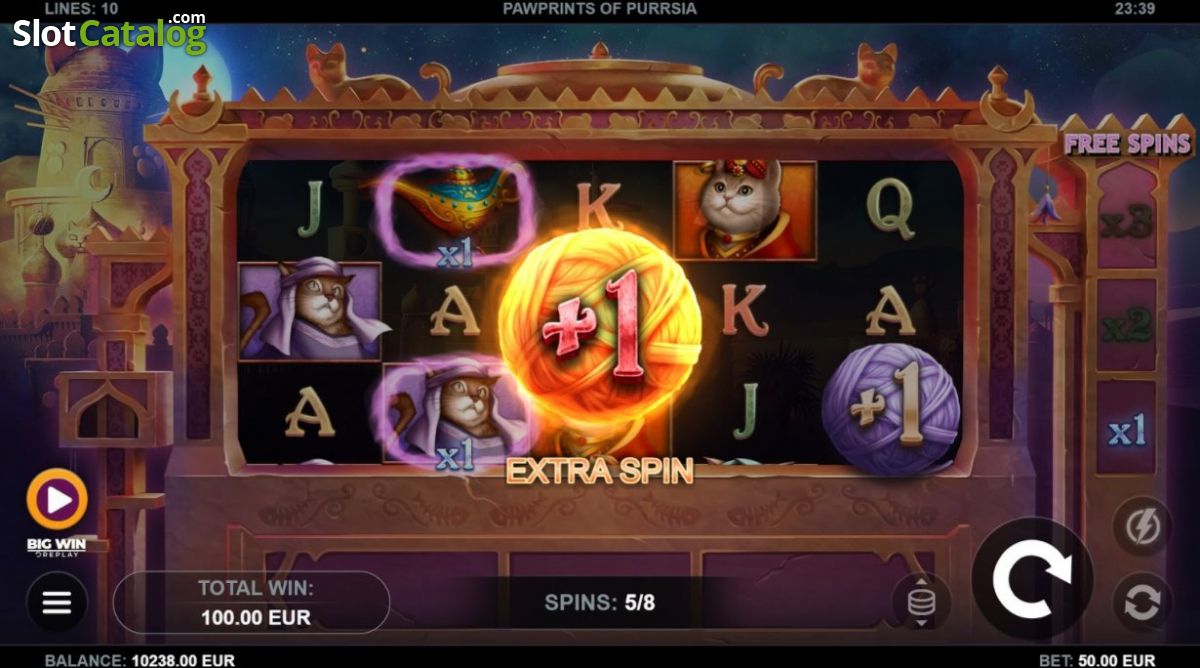Open the coin stack bet selector
Image resolution: width=1200 pixels, height=668 pixels.
[921, 602]
